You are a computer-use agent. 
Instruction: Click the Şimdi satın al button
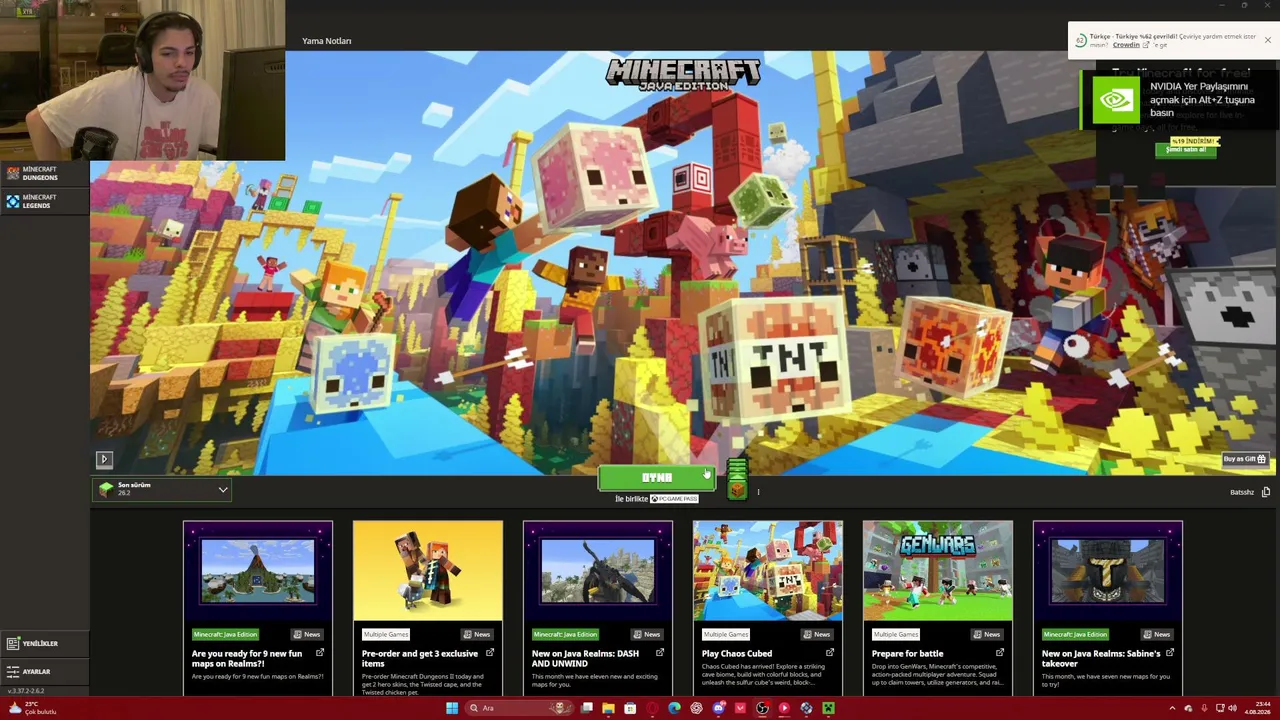pos(1185,149)
